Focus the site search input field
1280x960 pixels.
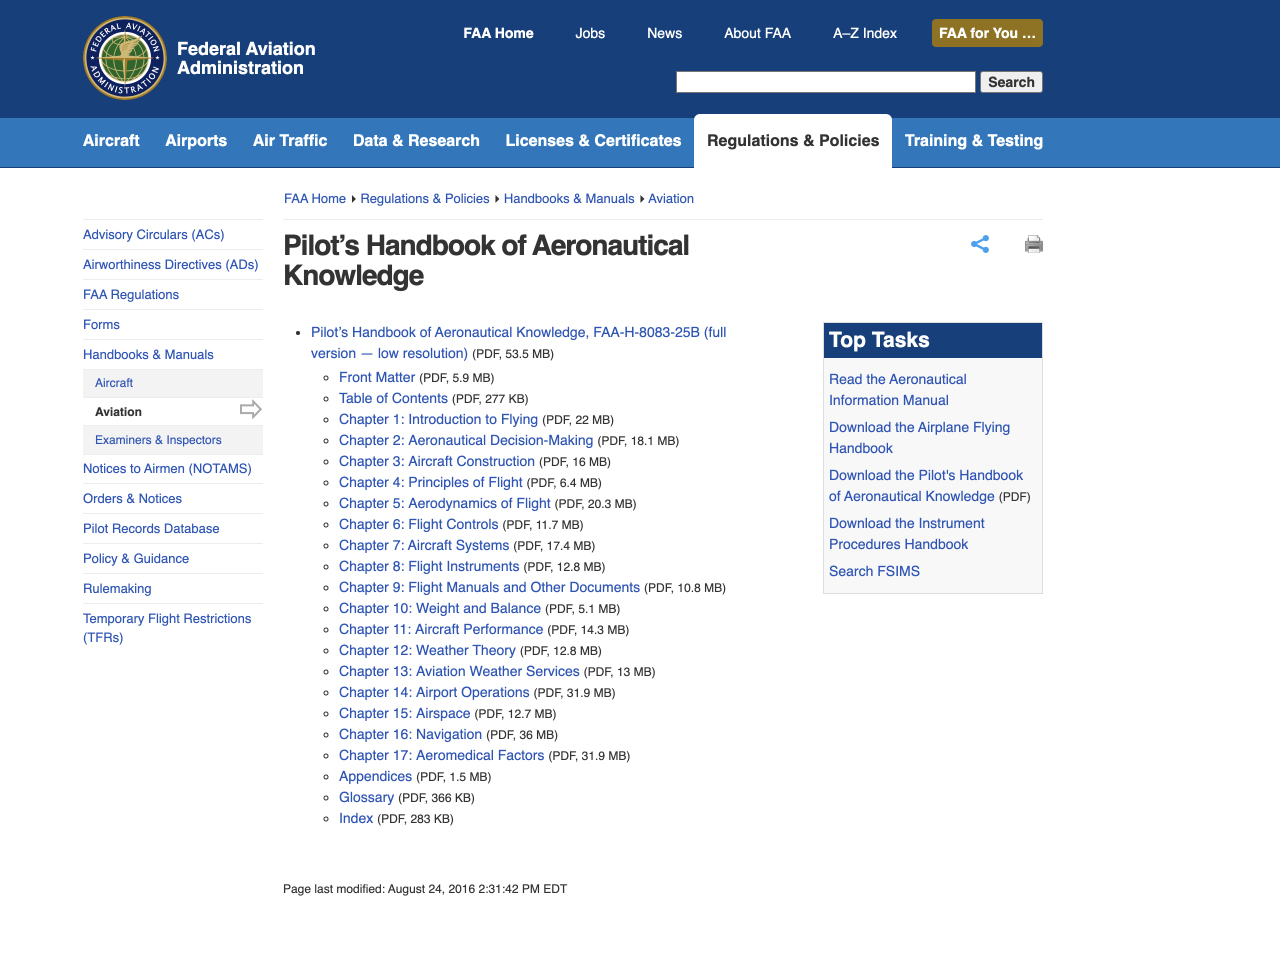click(x=826, y=82)
